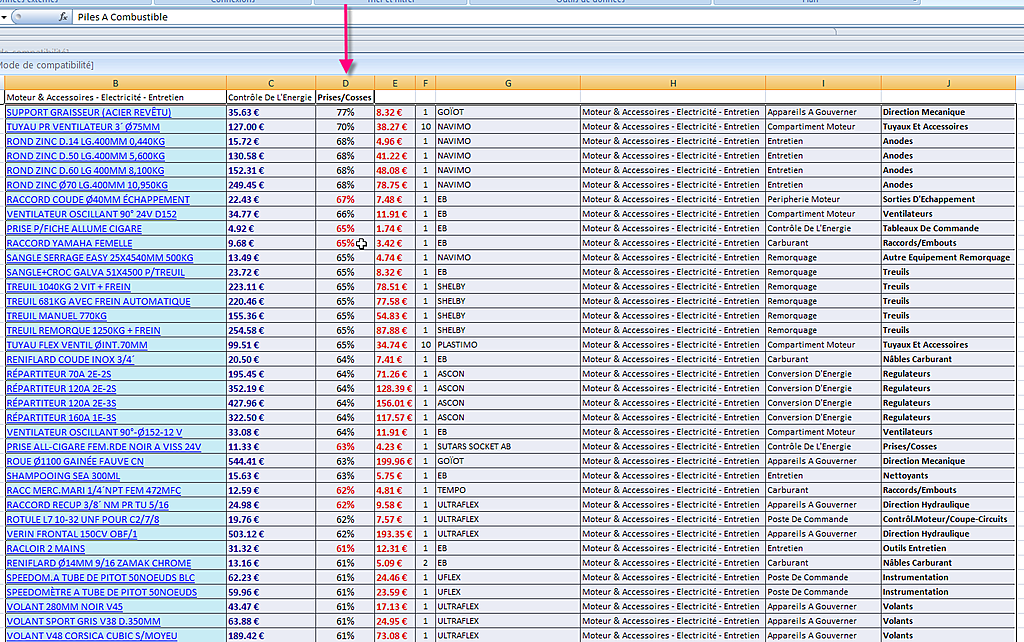This screenshot has width=1024, height=642.
Task: Select the Raccords/Embouts cell in RACCORD YAMAHA row
Action: click(948, 243)
